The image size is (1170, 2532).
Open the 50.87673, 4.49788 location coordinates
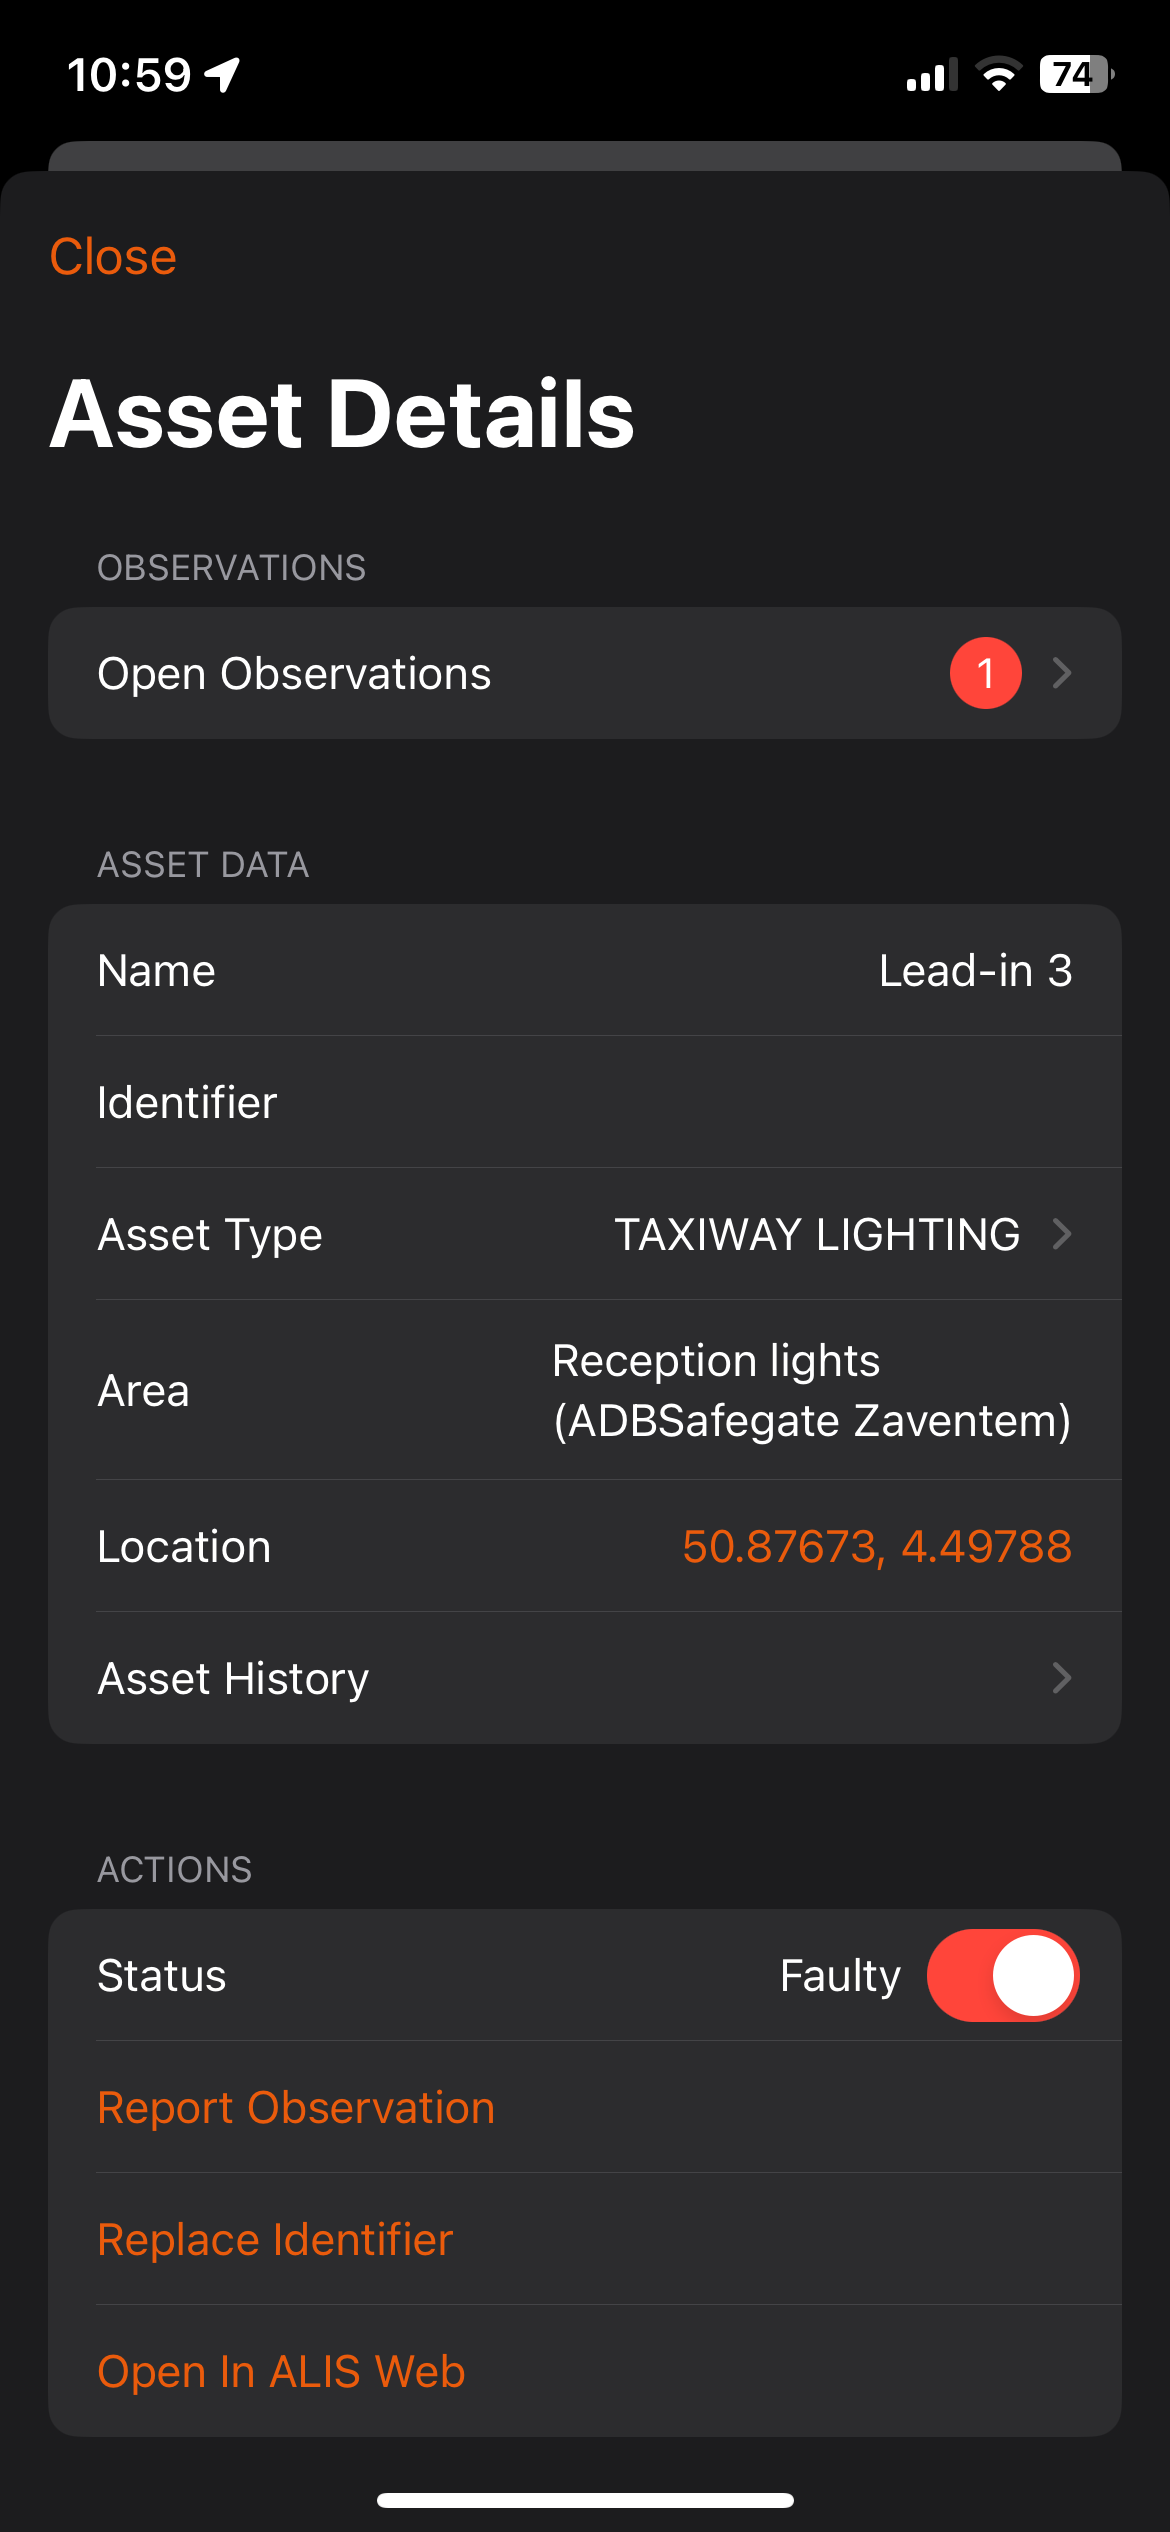(x=876, y=1547)
